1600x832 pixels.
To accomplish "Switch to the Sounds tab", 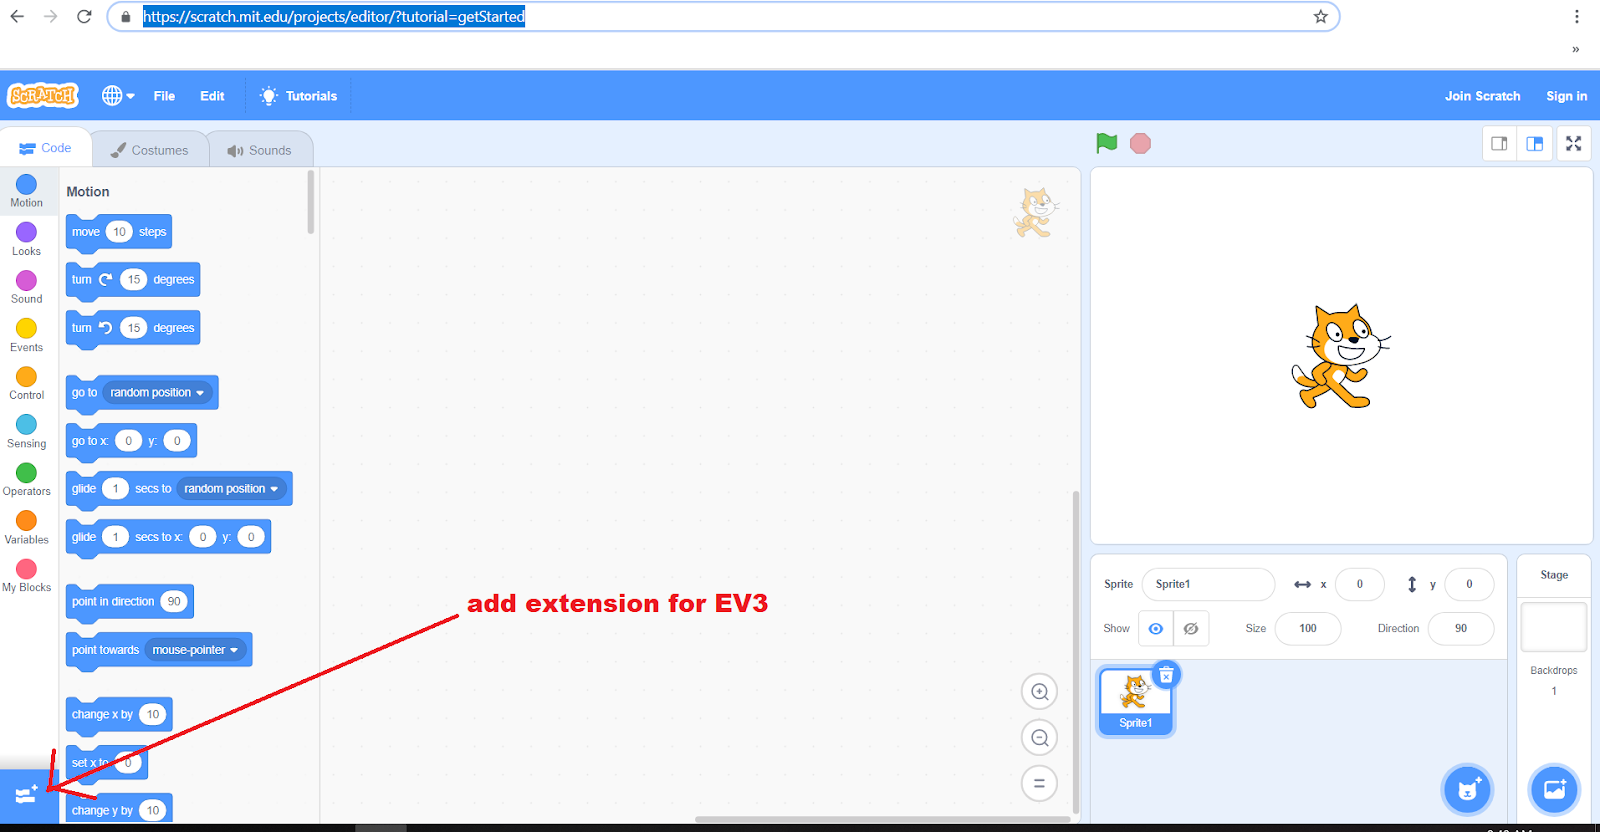I will click(260, 150).
